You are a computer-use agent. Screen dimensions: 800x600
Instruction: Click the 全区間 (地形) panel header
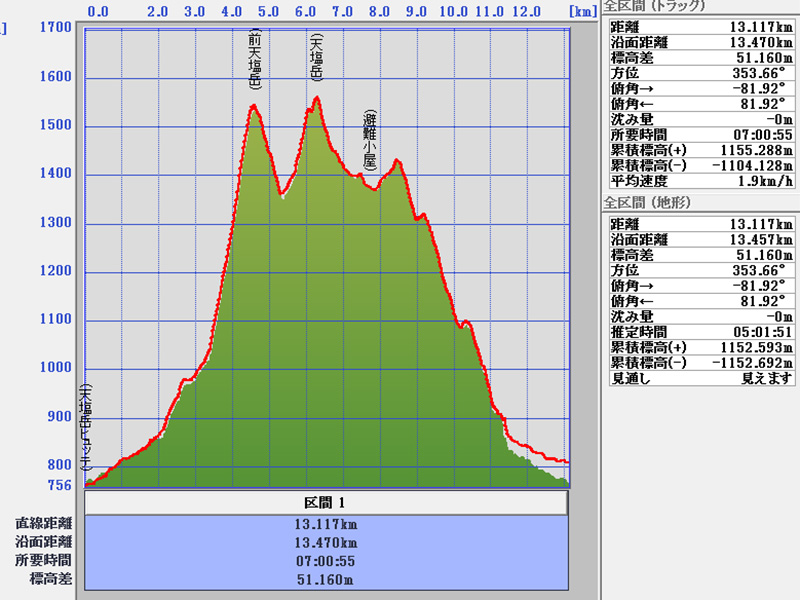click(648, 203)
